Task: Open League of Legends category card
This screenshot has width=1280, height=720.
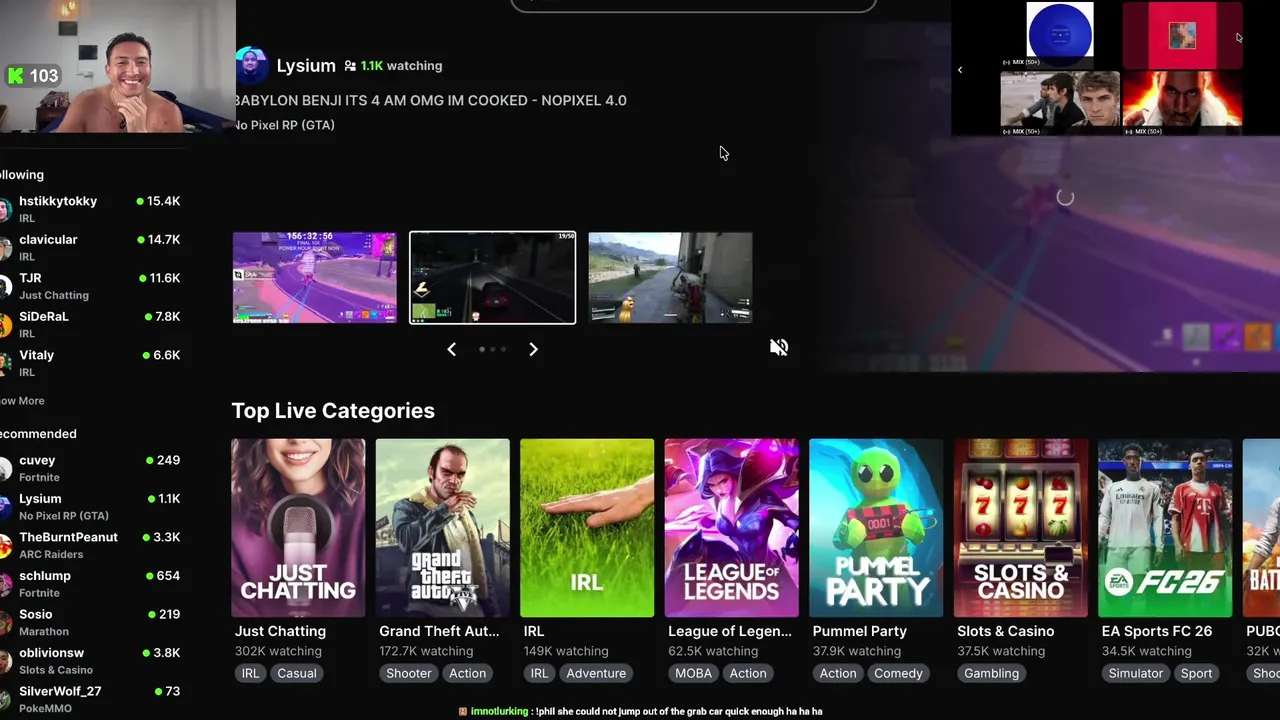Action: [731, 528]
